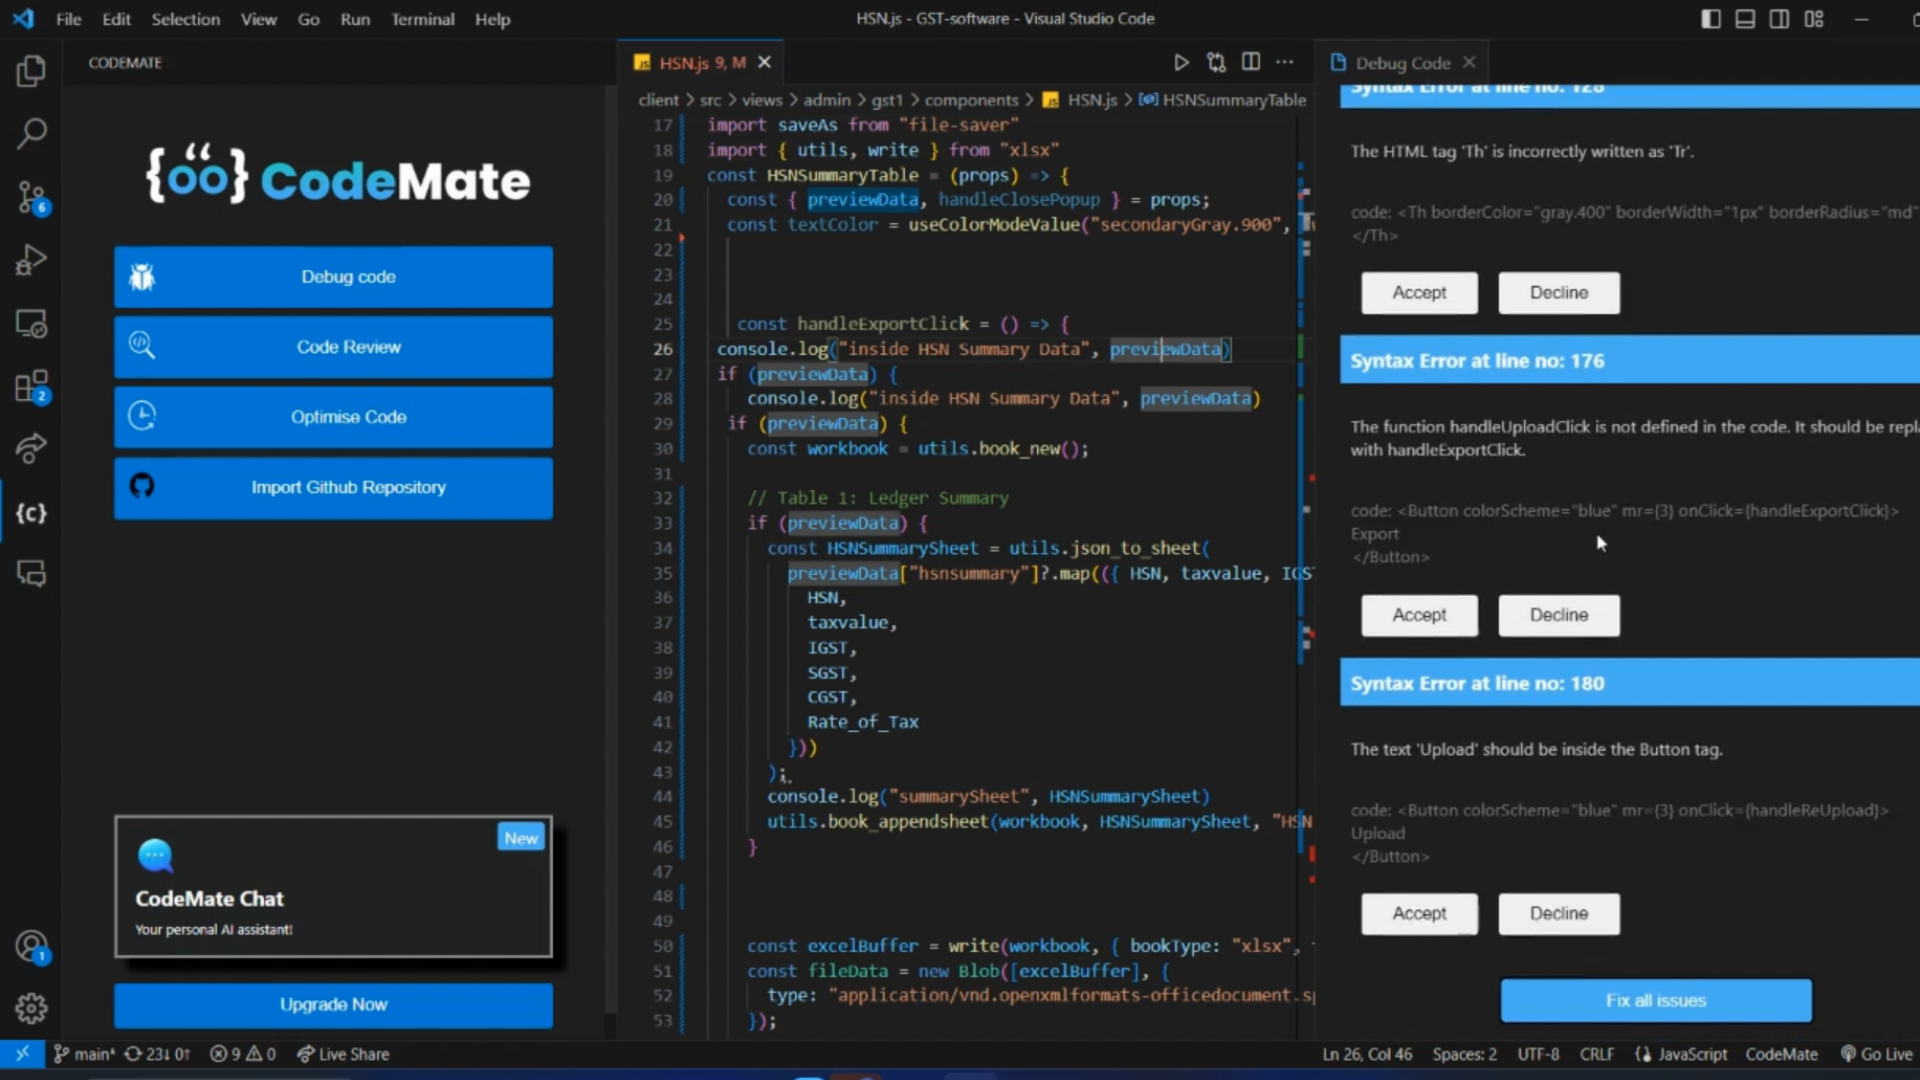Viewport: 1920px width, 1080px height.
Task: Toggle primary side bar layout icon
Action: coord(1711,19)
